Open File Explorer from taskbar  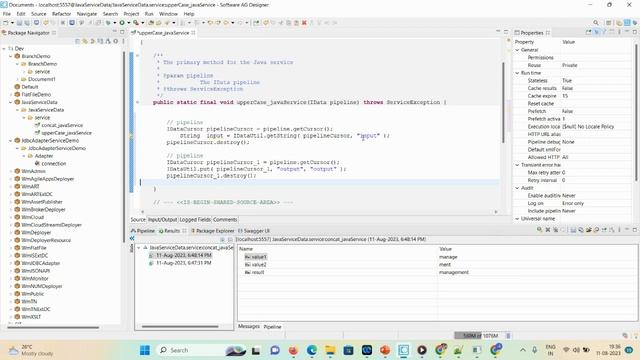(330, 350)
